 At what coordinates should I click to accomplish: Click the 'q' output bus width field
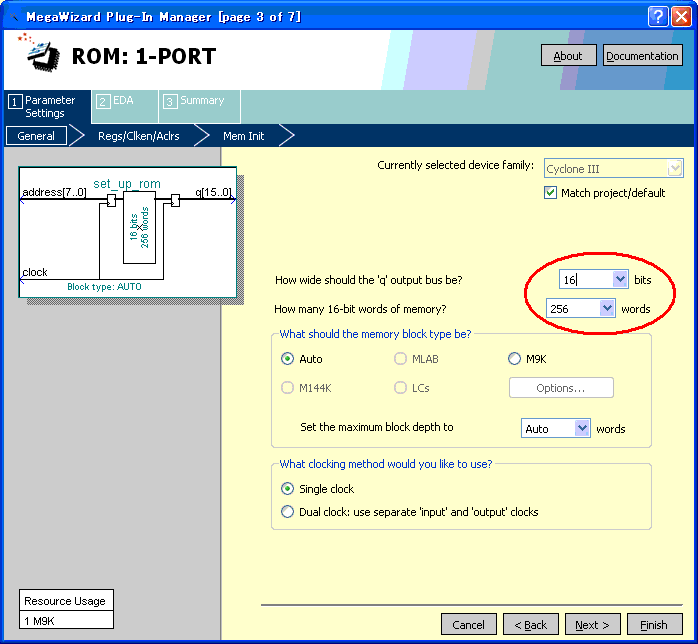[x=586, y=279]
